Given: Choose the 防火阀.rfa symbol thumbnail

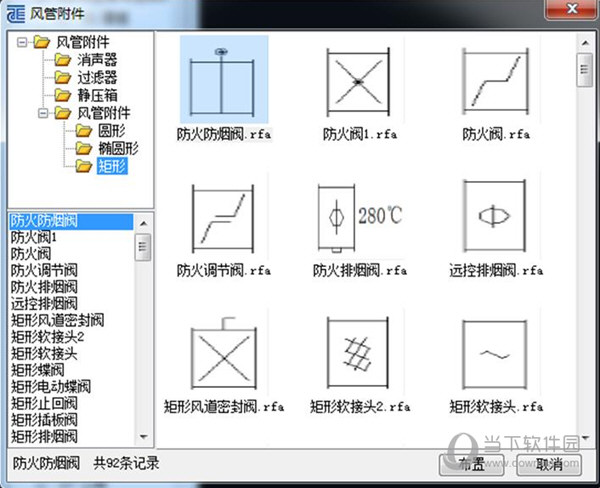Looking at the screenshot, I should 496,81.
